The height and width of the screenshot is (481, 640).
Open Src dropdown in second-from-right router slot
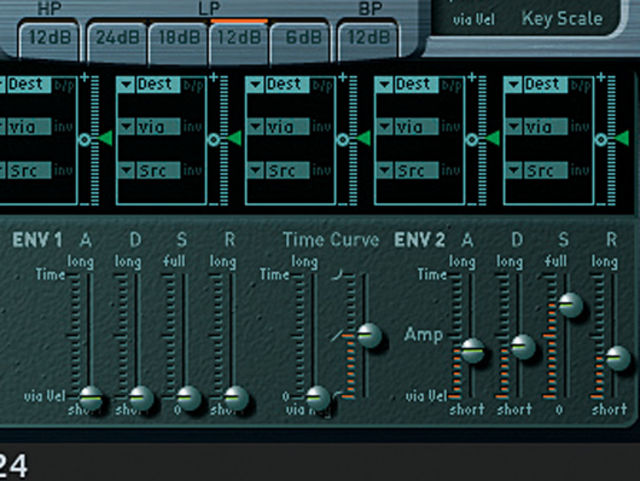click(x=407, y=170)
